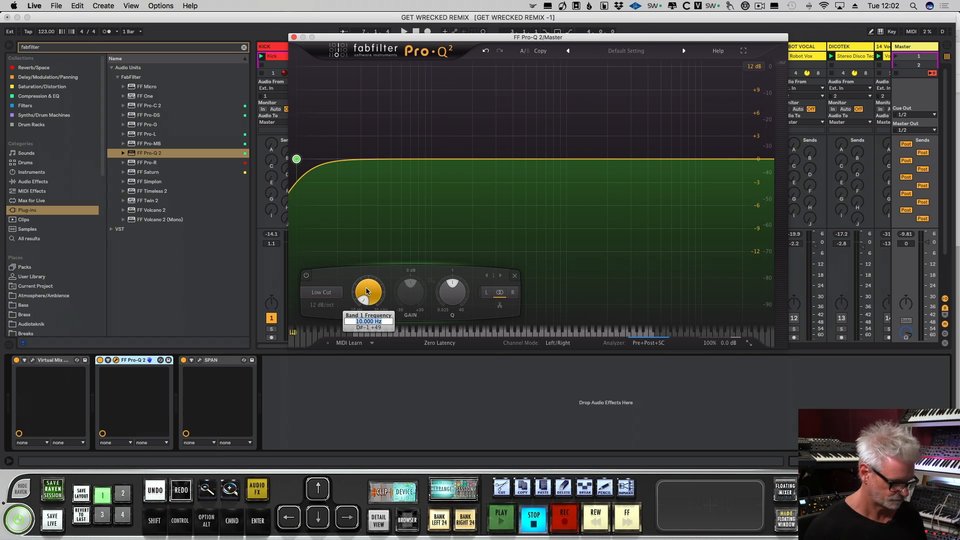960x540 pixels.
Task: Click the yellow track 1 activator button
Action: [271, 318]
